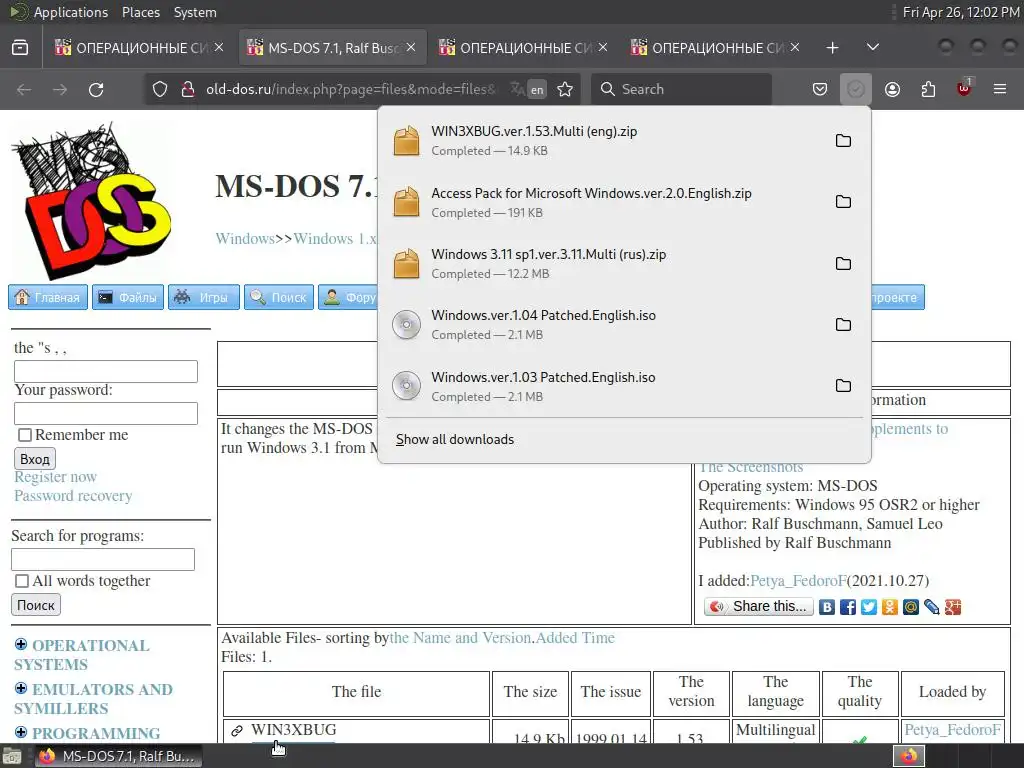Open WIN3XBUG.ver.1.53 zip download entry
This screenshot has width=1024, height=768.
[x=609, y=140]
